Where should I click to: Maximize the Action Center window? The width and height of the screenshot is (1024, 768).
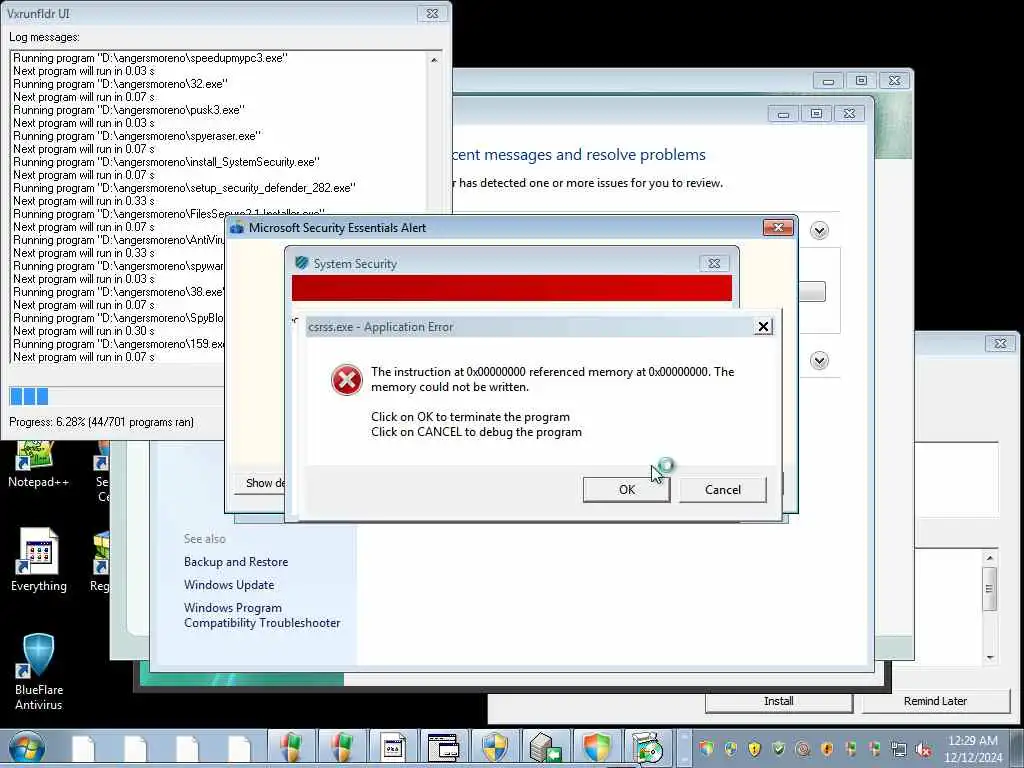(x=816, y=114)
